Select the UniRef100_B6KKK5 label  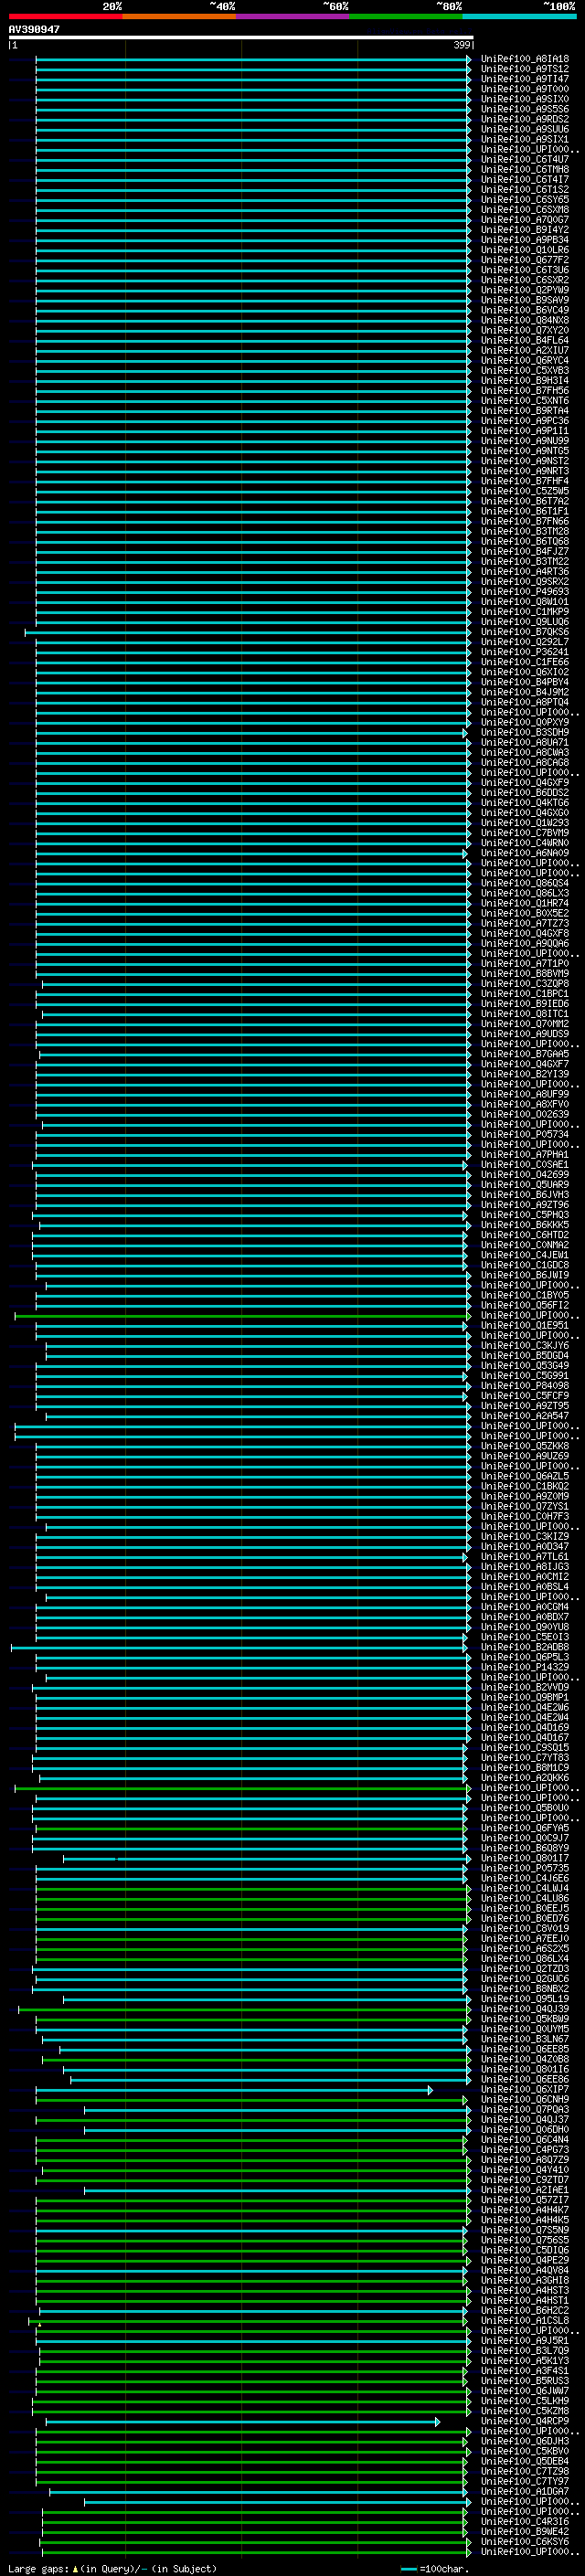coord(525,1224)
